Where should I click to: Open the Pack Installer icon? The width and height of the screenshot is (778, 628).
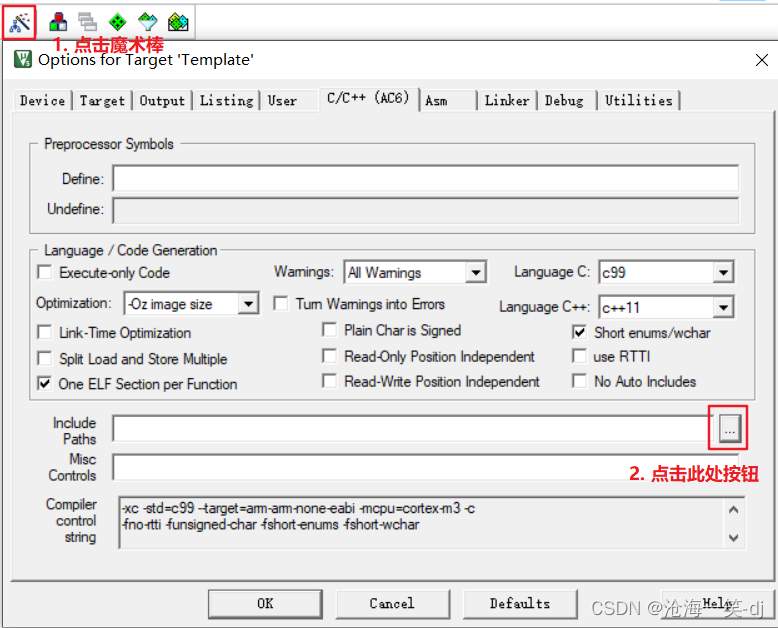[x=178, y=22]
